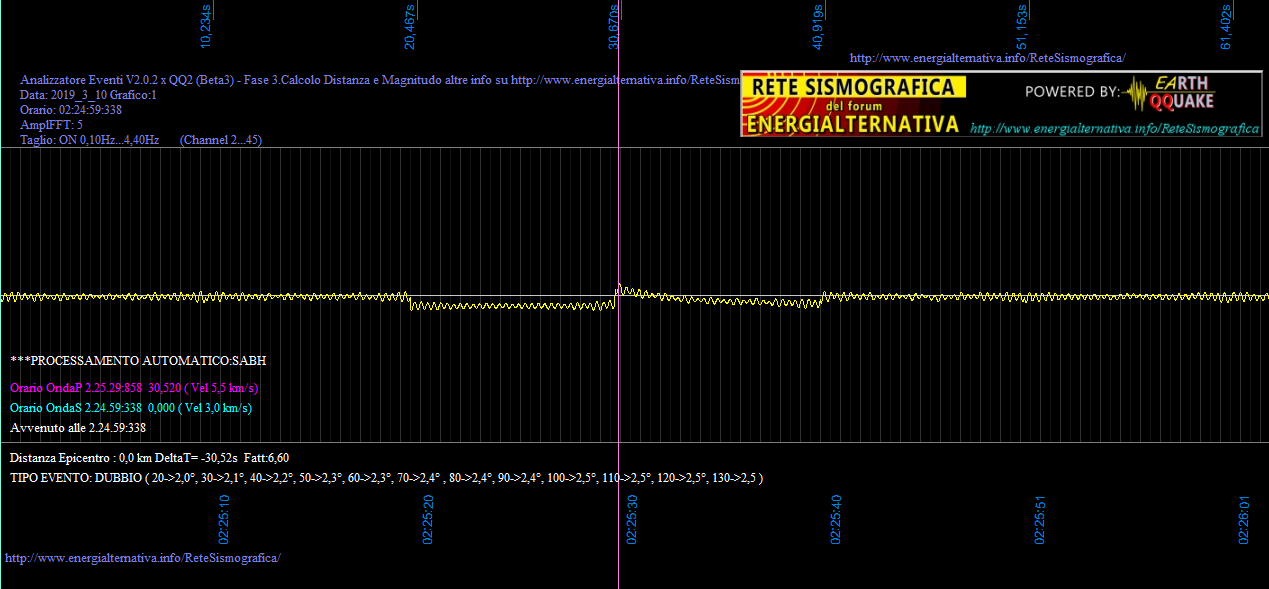Image resolution: width=1269 pixels, height=589 pixels.
Task: Click the Analizzatore Eventi V2.0.2 title line
Action: pyautogui.click(x=379, y=80)
